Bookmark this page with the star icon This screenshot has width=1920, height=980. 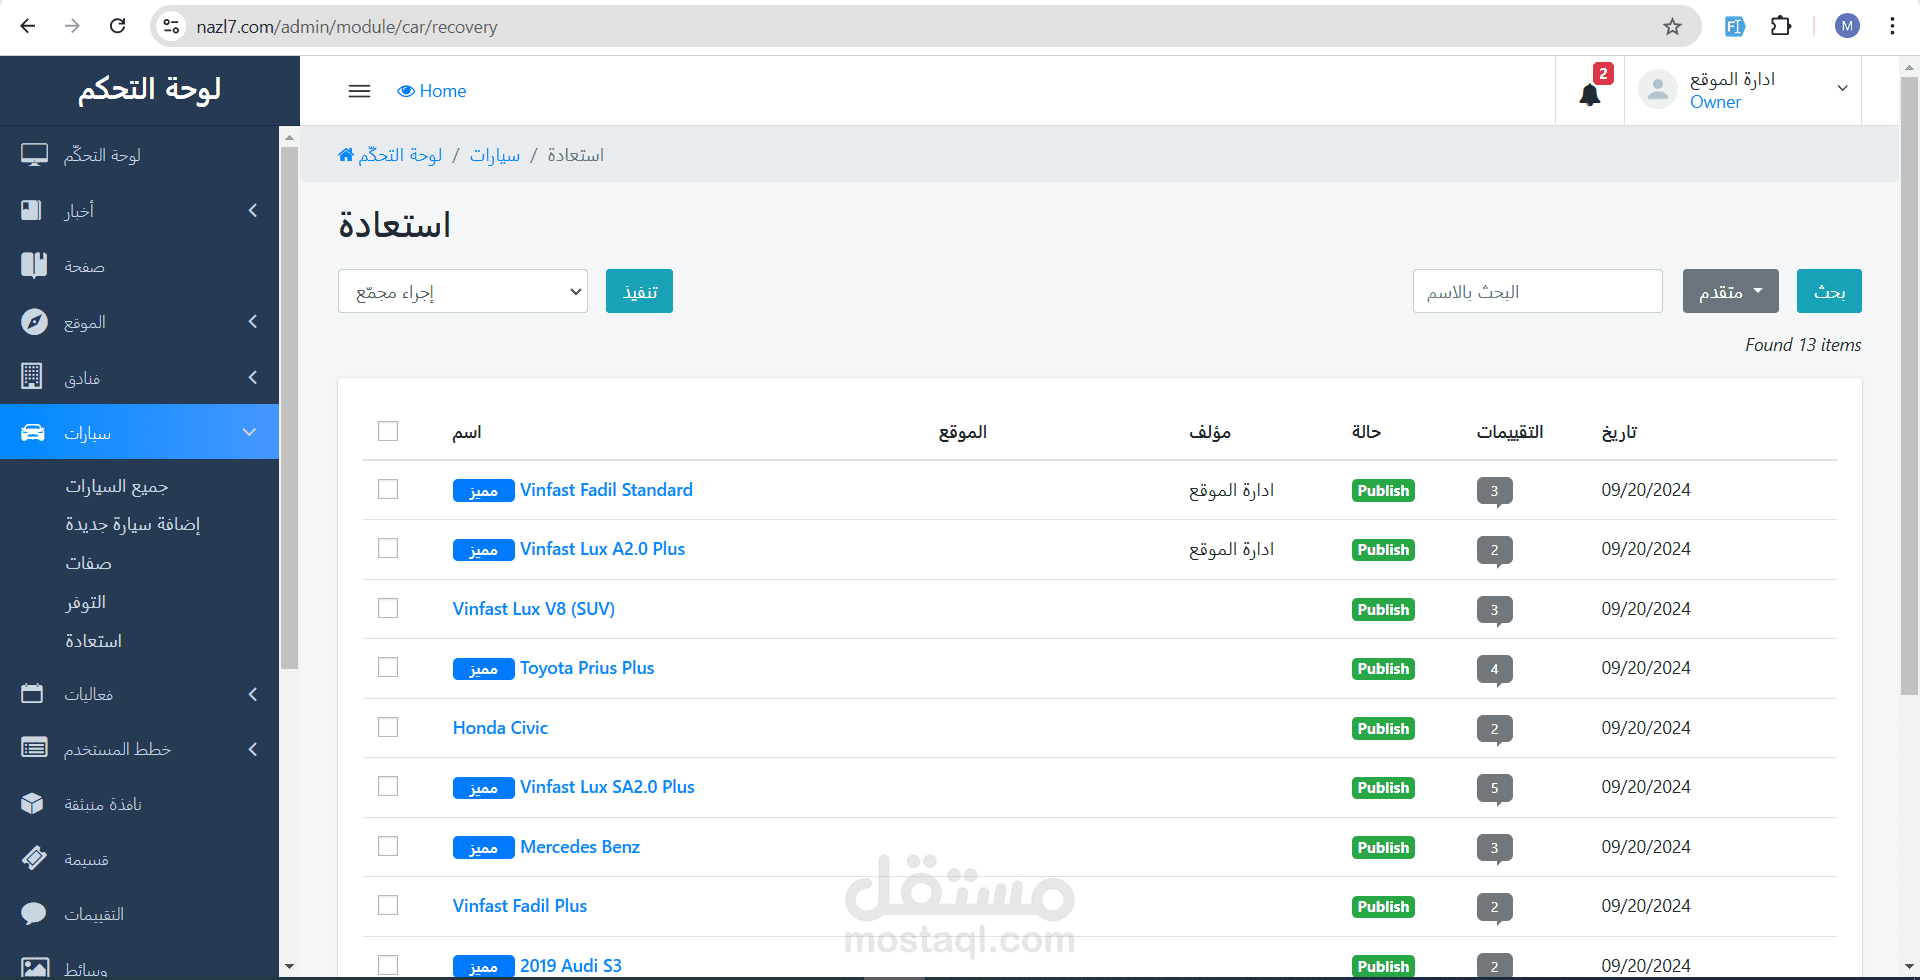[x=1672, y=27]
